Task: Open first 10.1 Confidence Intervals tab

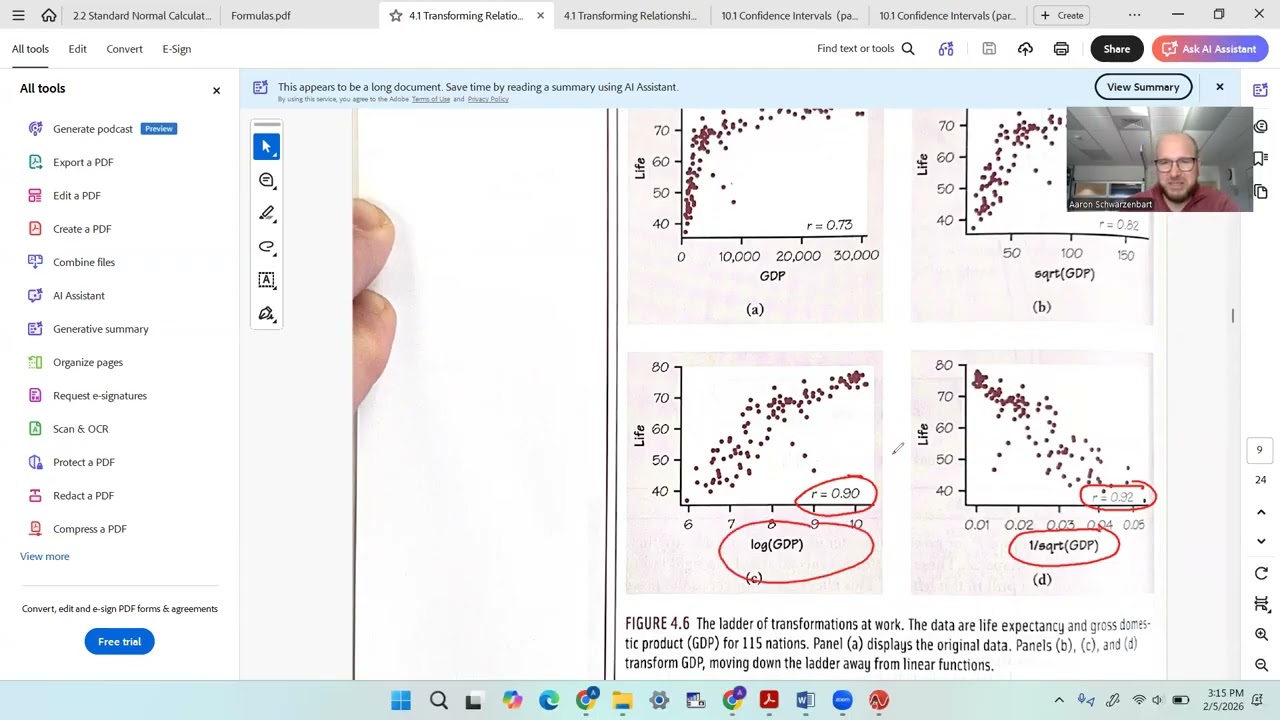Action: (790, 15)
